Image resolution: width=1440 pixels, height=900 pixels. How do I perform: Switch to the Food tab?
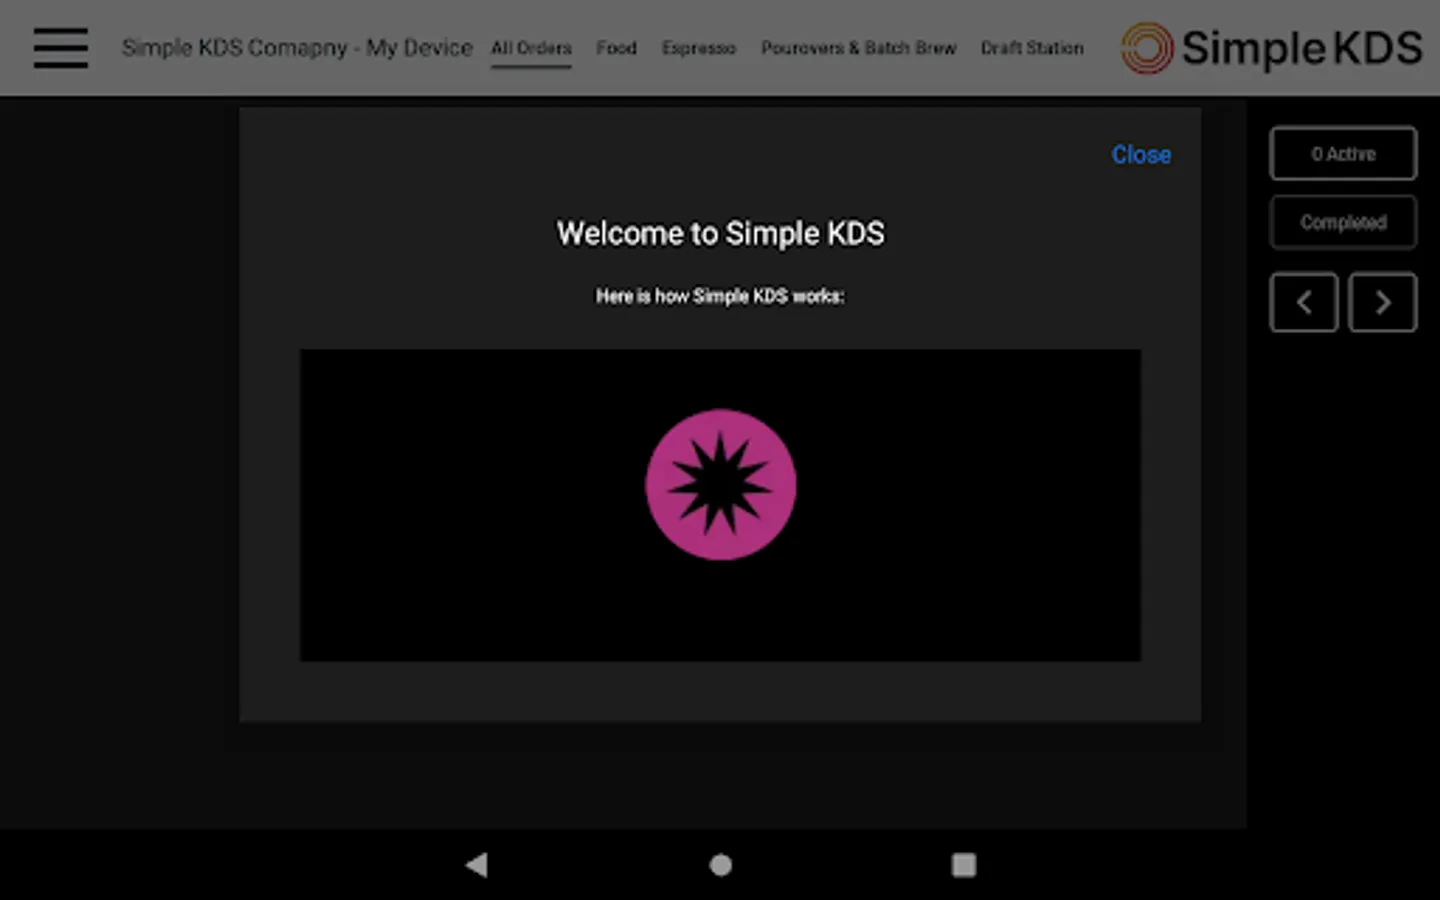click(616, 48)
